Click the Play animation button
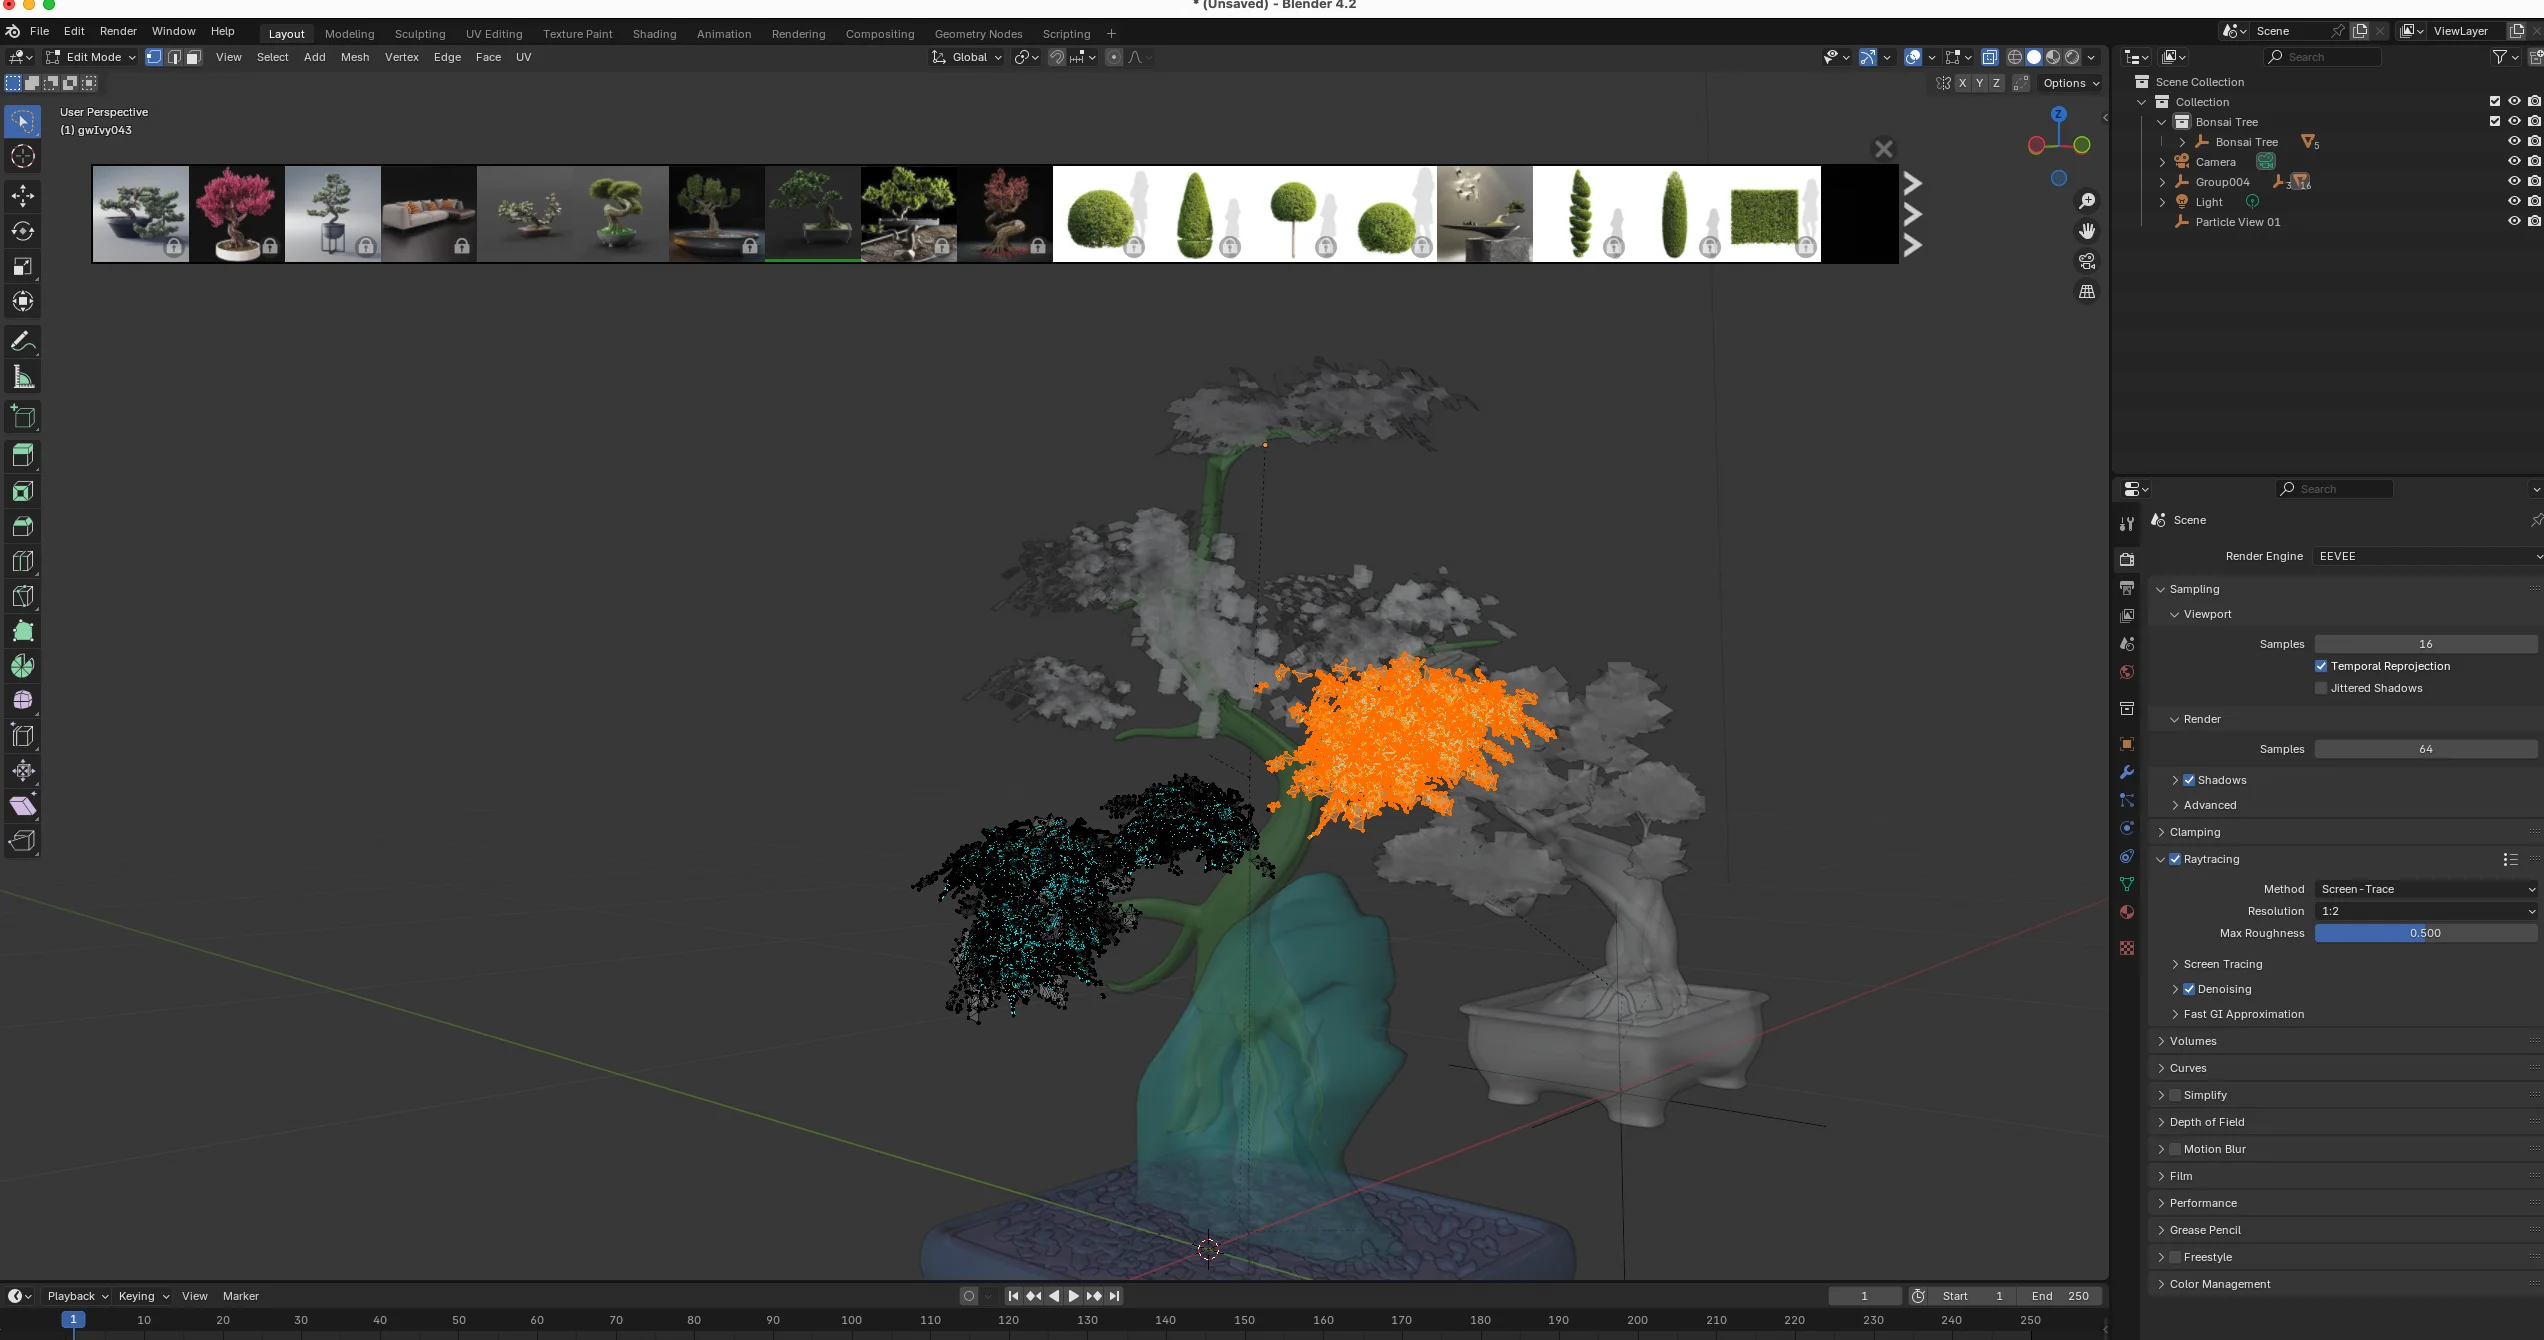Viewport: 2544px width, 1340px height. pos(1074,1296)
